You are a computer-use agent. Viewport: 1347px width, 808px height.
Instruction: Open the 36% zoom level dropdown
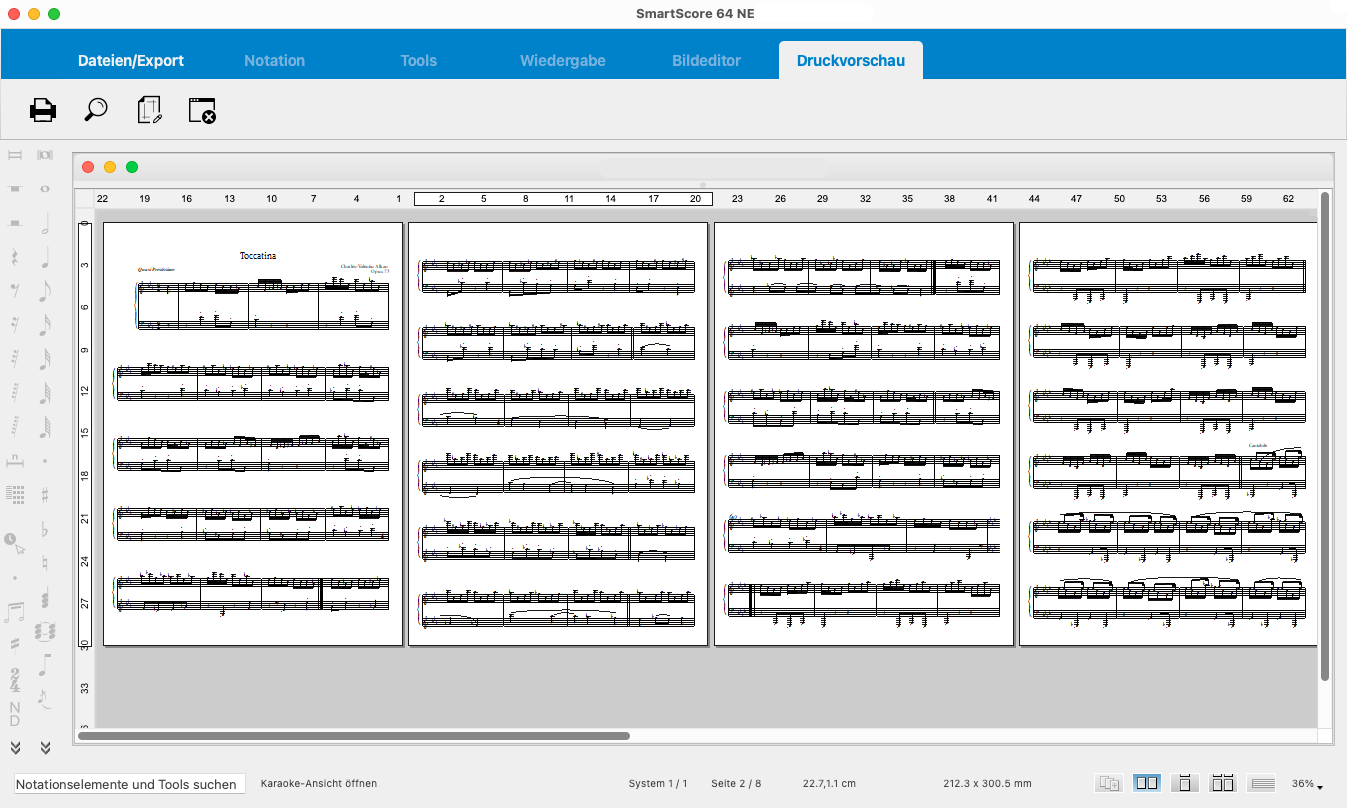(1307, 784)
